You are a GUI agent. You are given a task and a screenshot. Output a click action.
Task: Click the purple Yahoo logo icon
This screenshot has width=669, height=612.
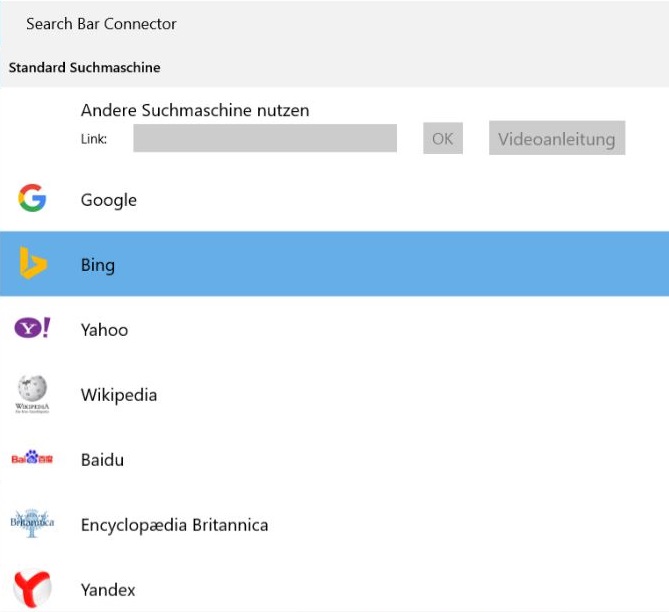(32, 328)
